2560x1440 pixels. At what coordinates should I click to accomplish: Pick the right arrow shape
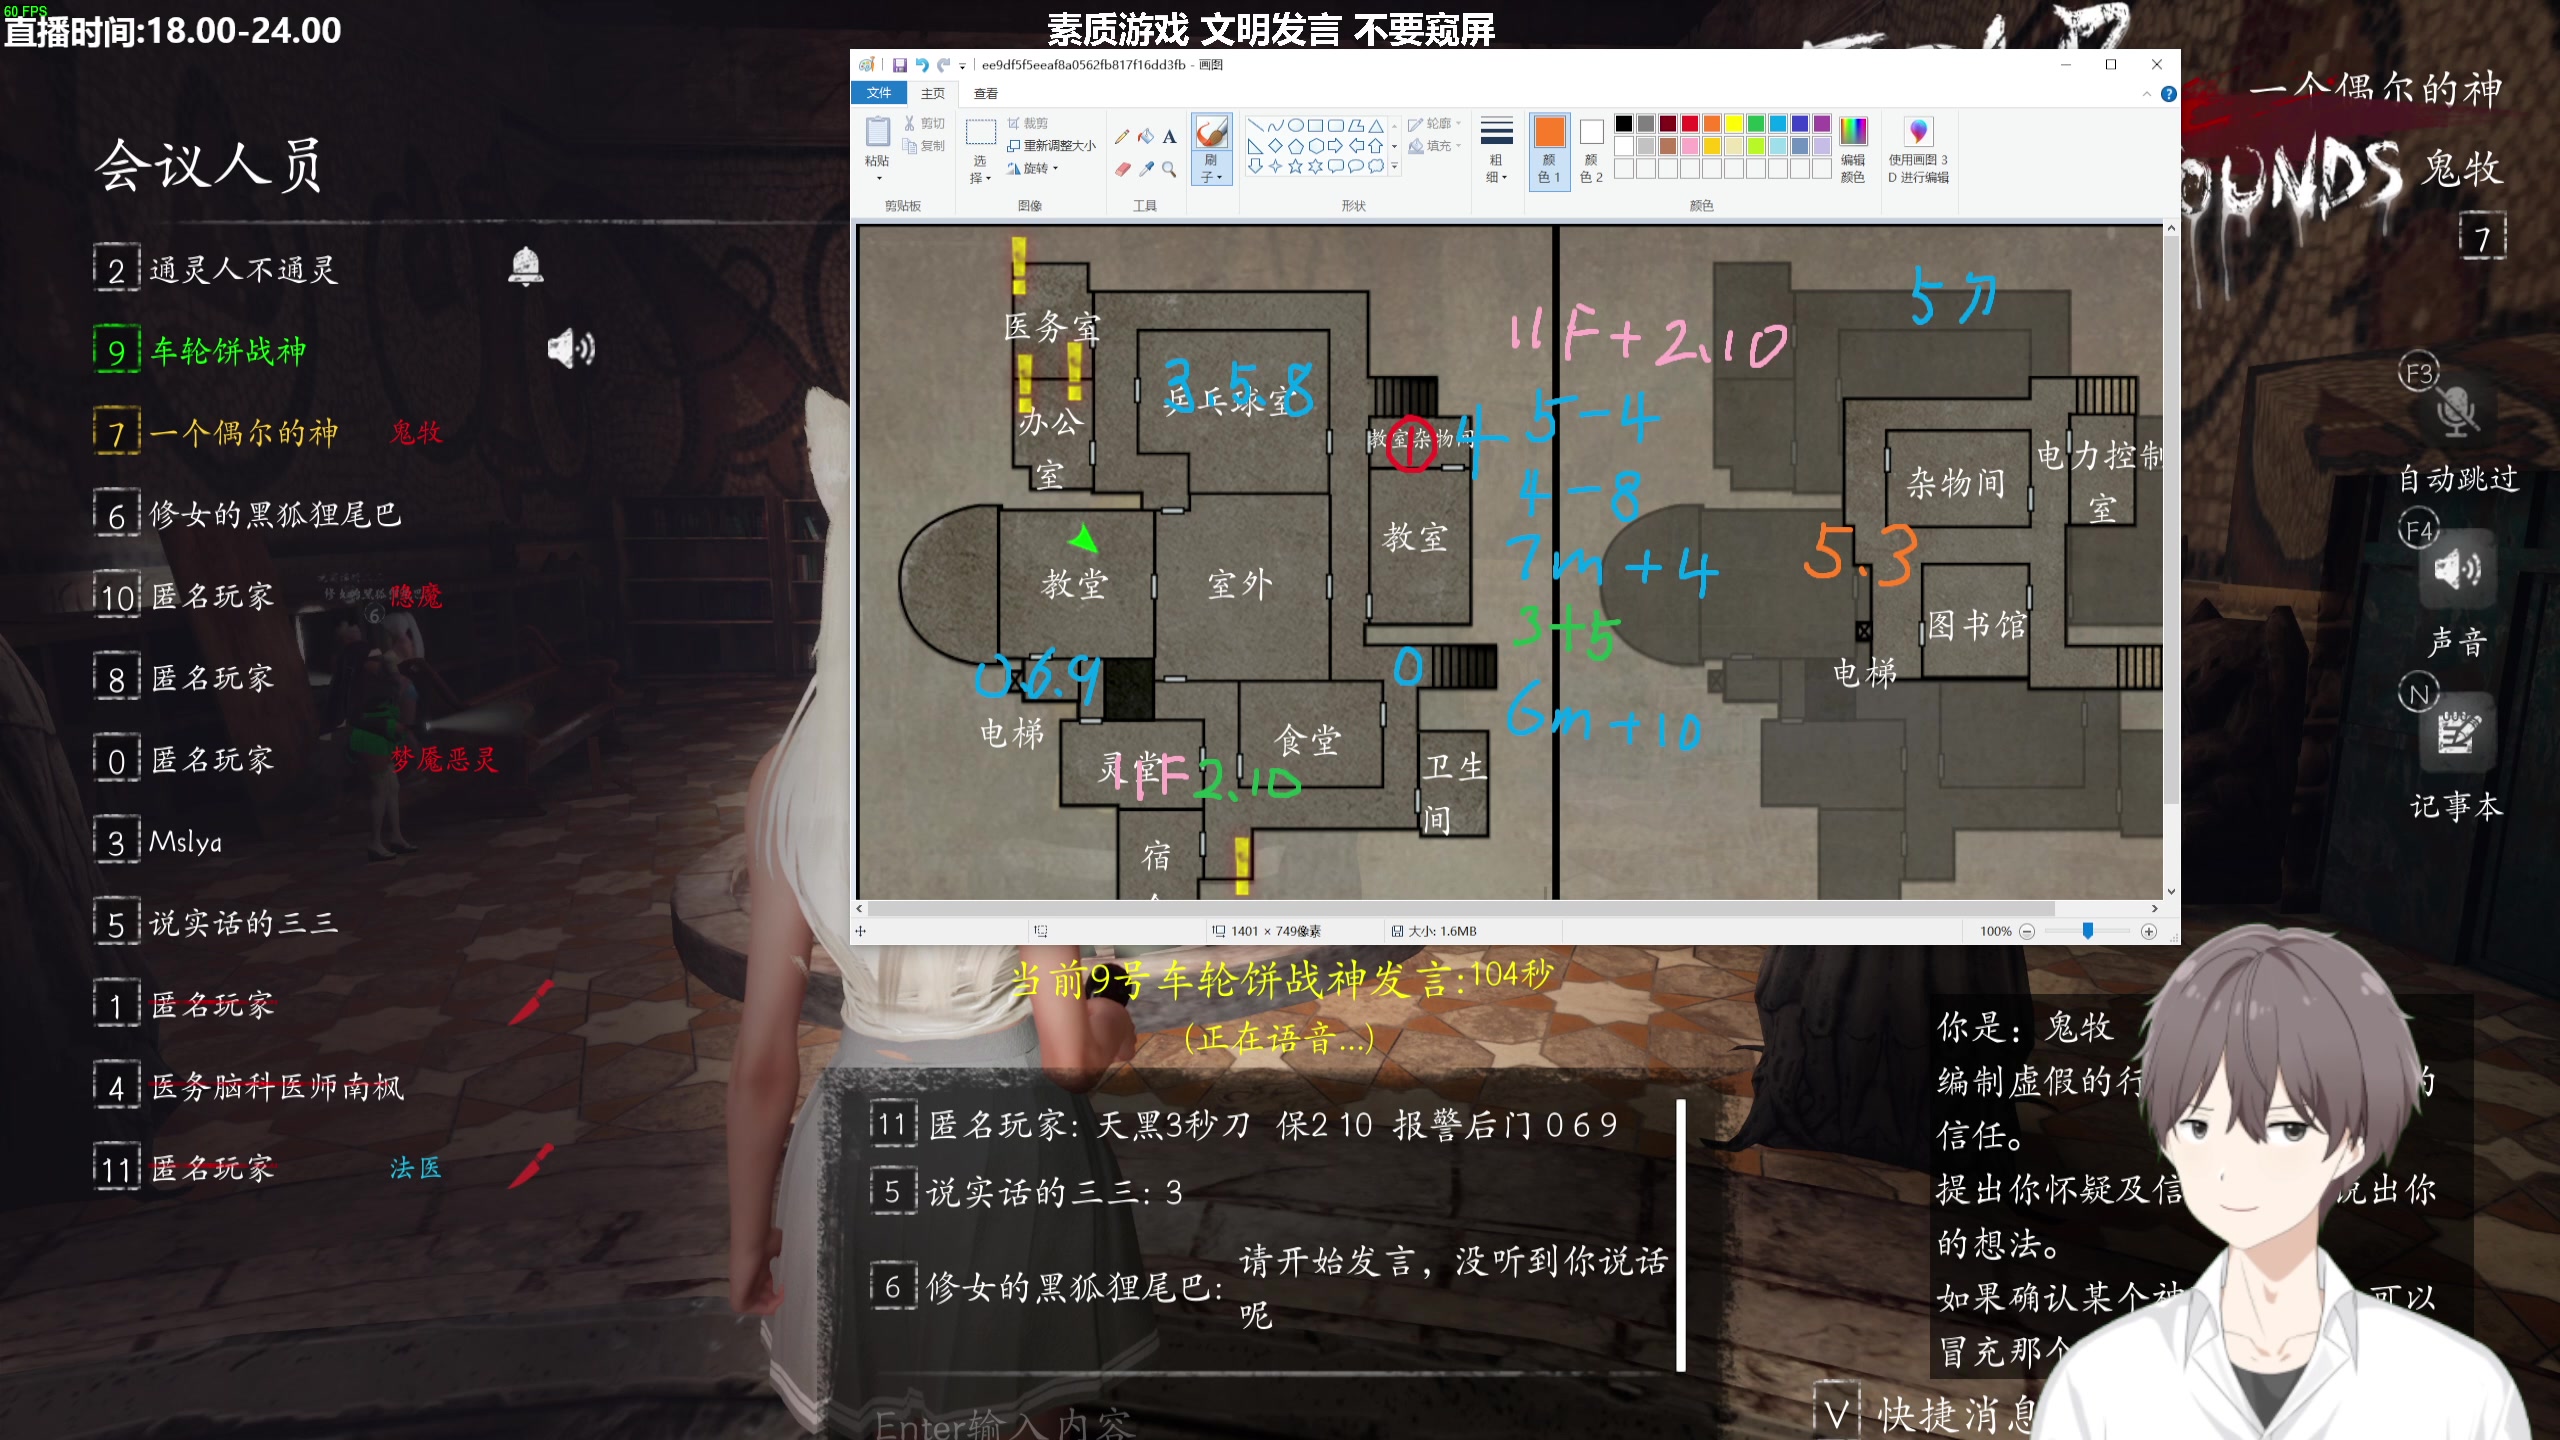click(x=1335, y=146)
